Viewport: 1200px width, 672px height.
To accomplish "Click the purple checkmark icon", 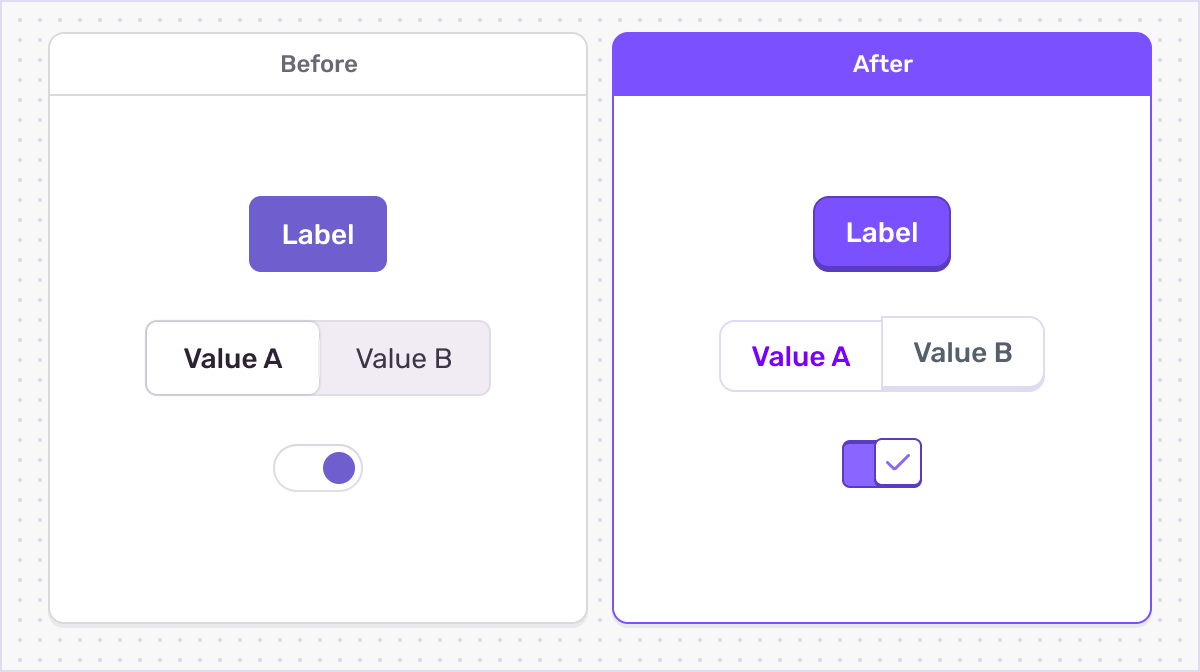I will (x=897, y=462).
